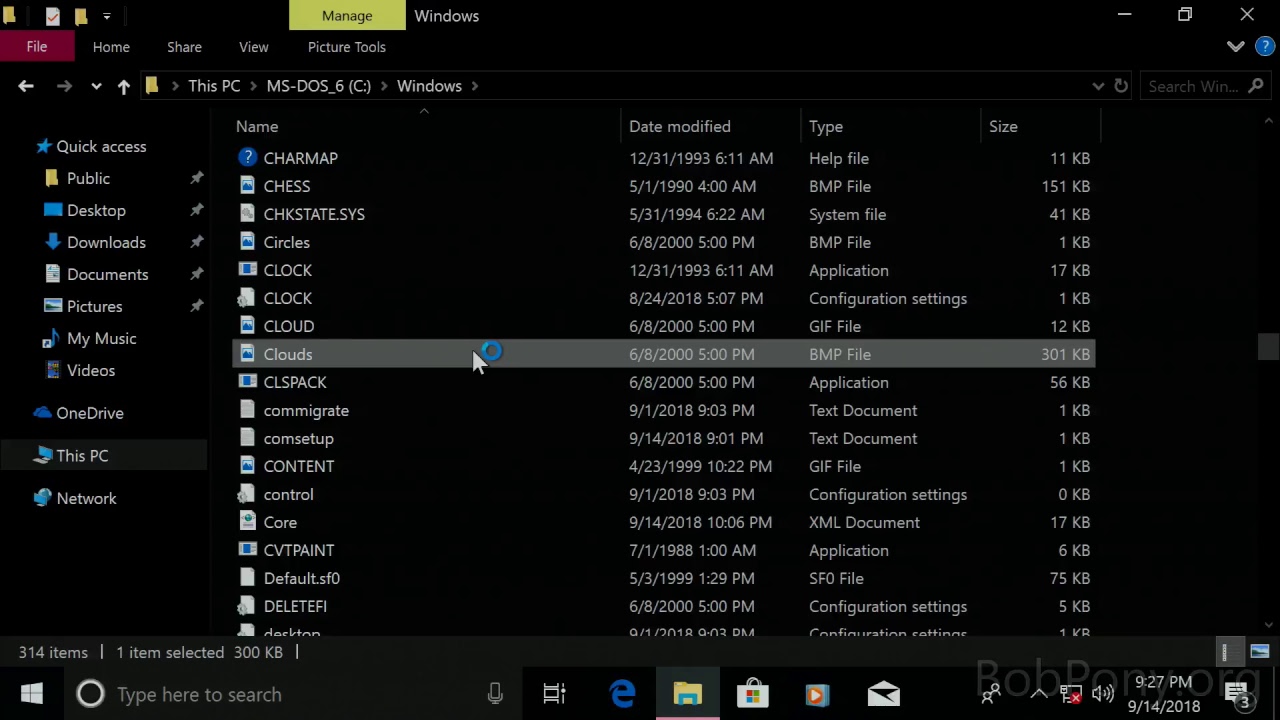The height and width of the screenshot is (720, 1280).
Task: Open Mail app from taskbar
Action: click(x=883, y=694)
